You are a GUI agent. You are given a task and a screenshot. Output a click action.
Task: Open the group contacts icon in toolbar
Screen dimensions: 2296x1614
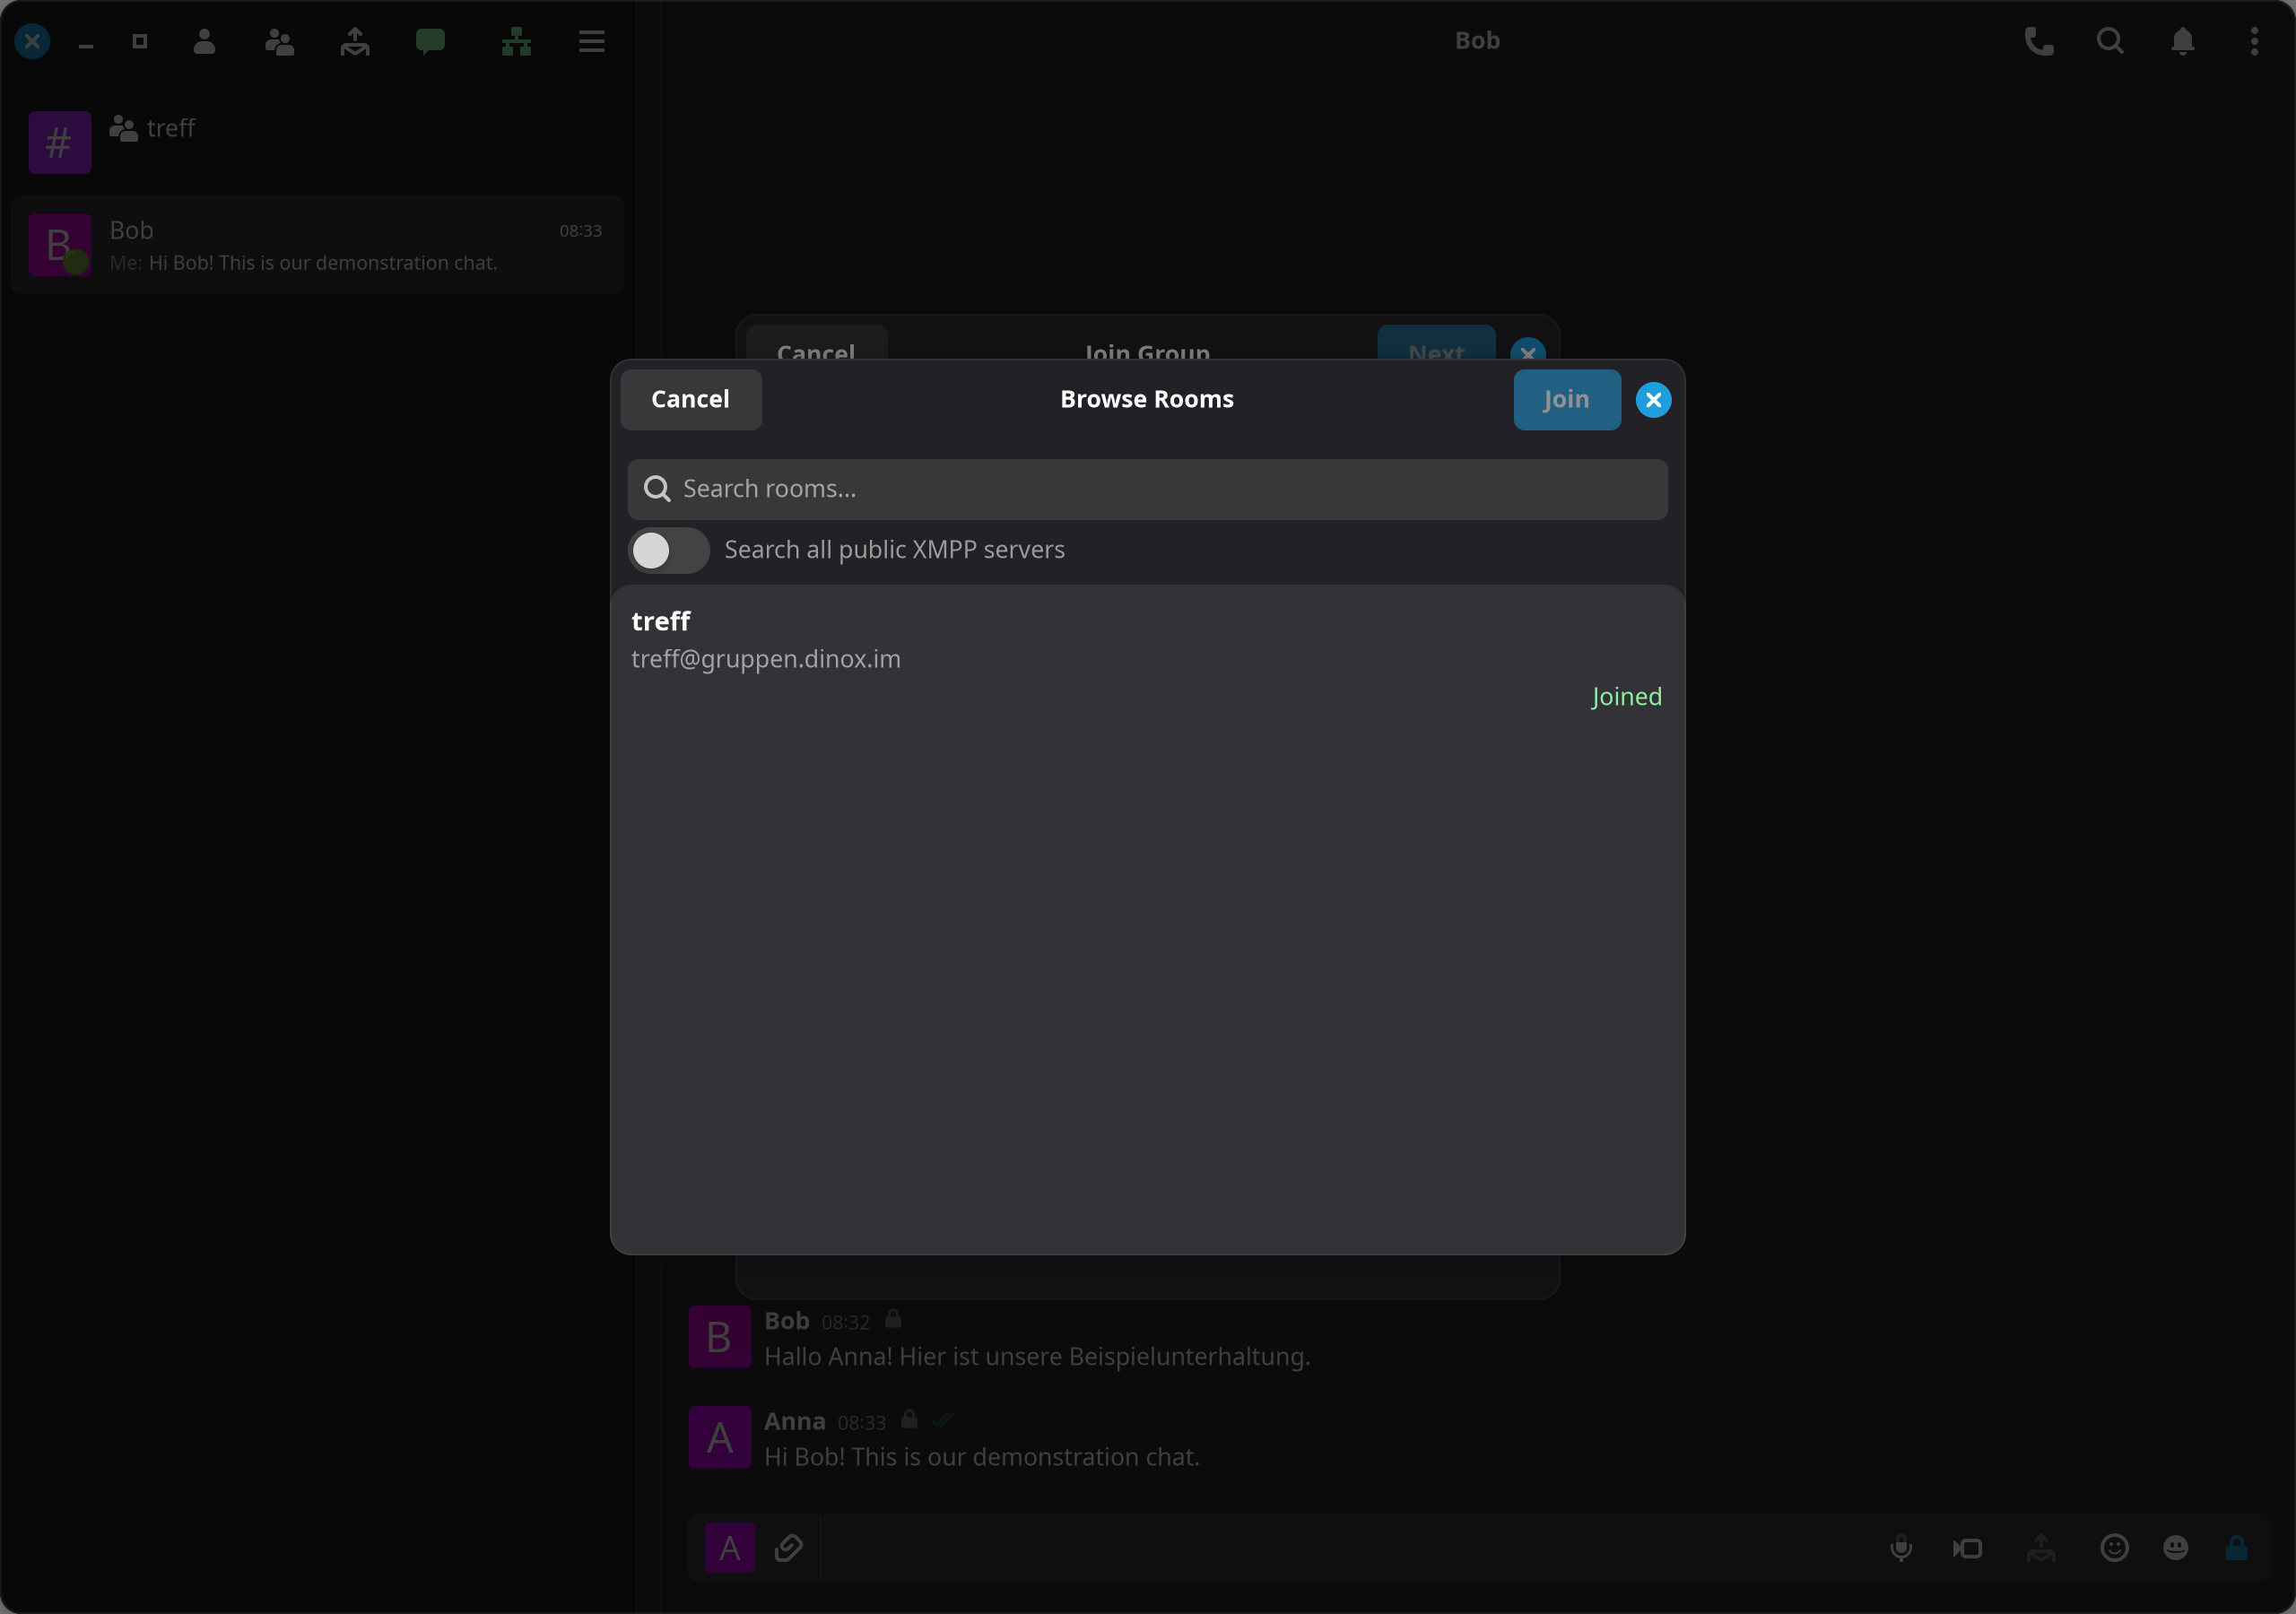coord(279,41)
